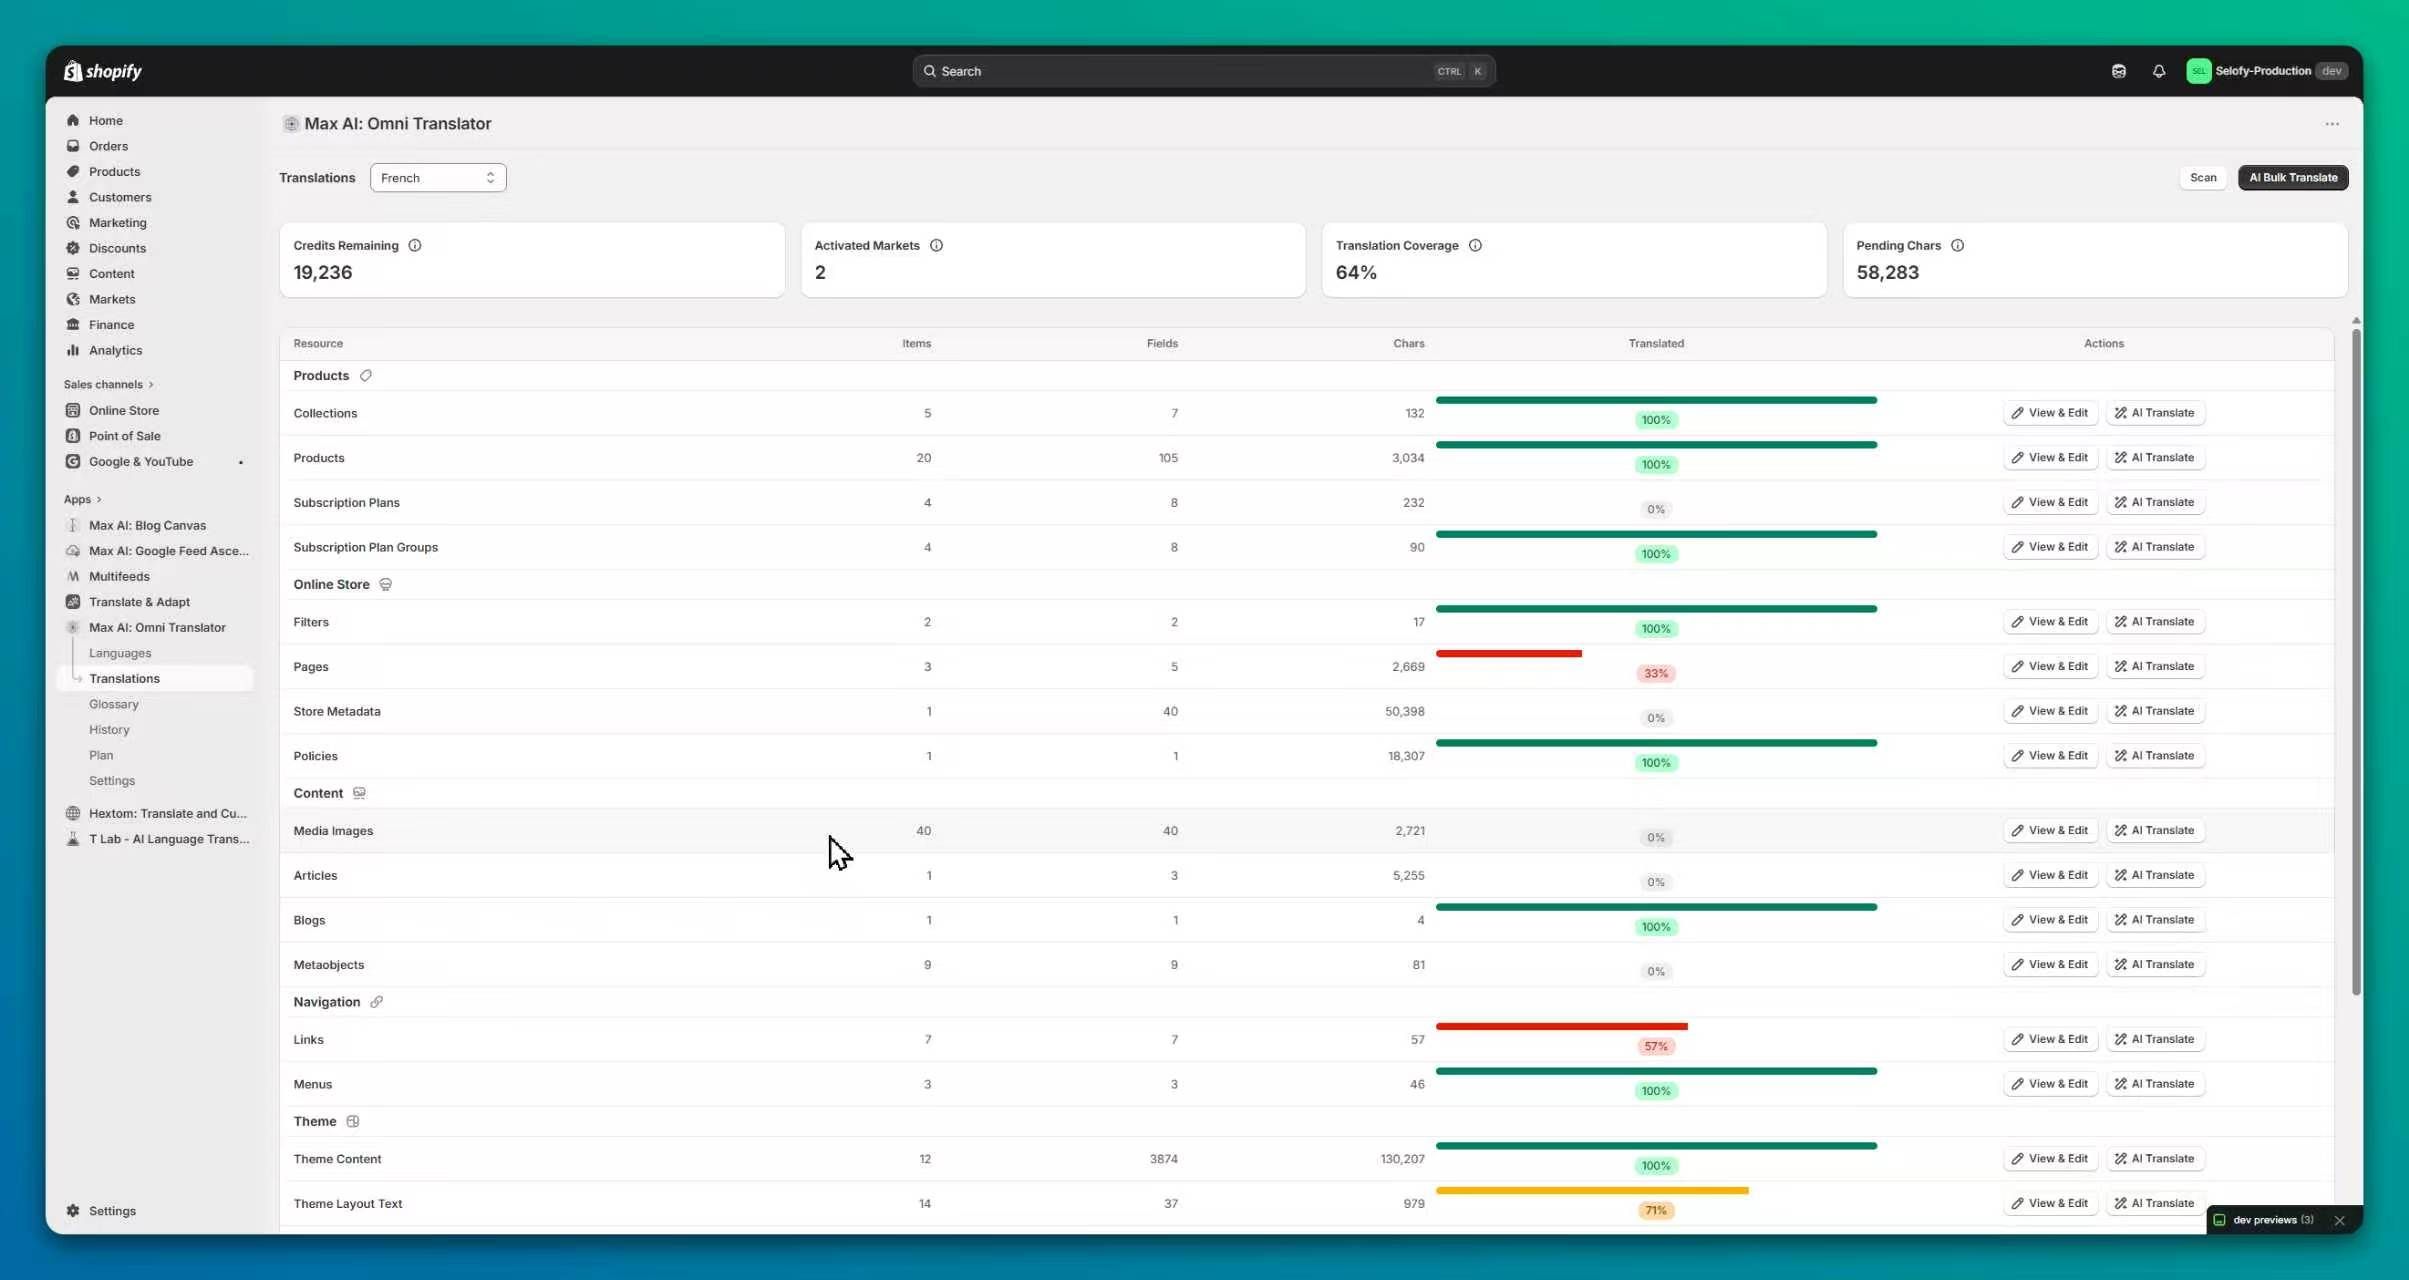Click info icon next to Credits Remaining
This screenshot has width=2409, height=1280.
pyautogui.click(x=415, y=245)
